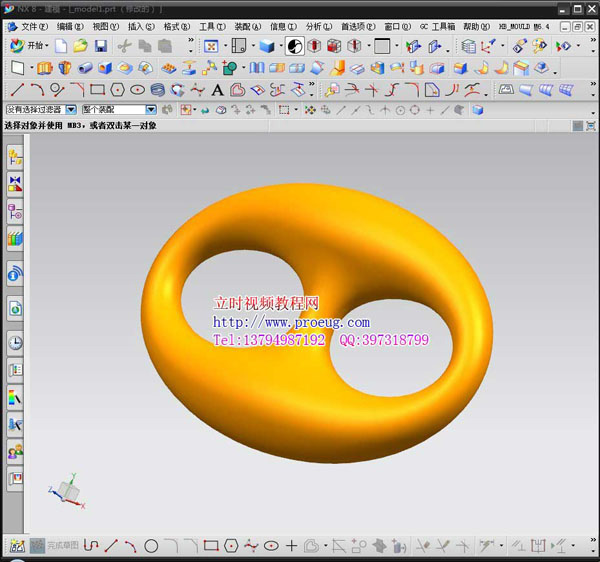Click the Extrude feature icon
Image resolution: width=600 pixels, height=562 pixels.
click(x=44, y=68)
